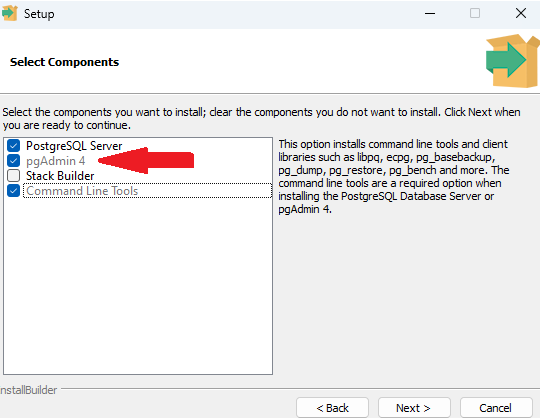Click the command line tools description text
Viewport: 540px width, 418px height.
[394, 176]
